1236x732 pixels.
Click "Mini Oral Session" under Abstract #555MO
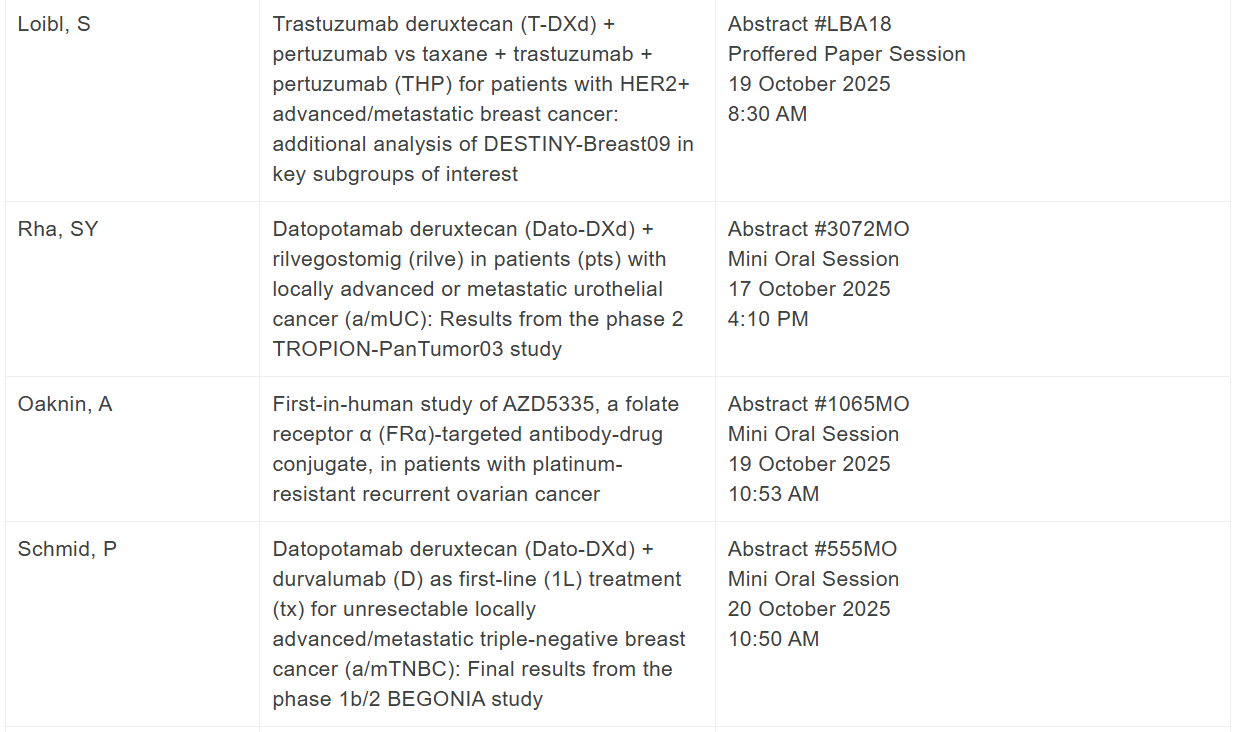point(813,579)
